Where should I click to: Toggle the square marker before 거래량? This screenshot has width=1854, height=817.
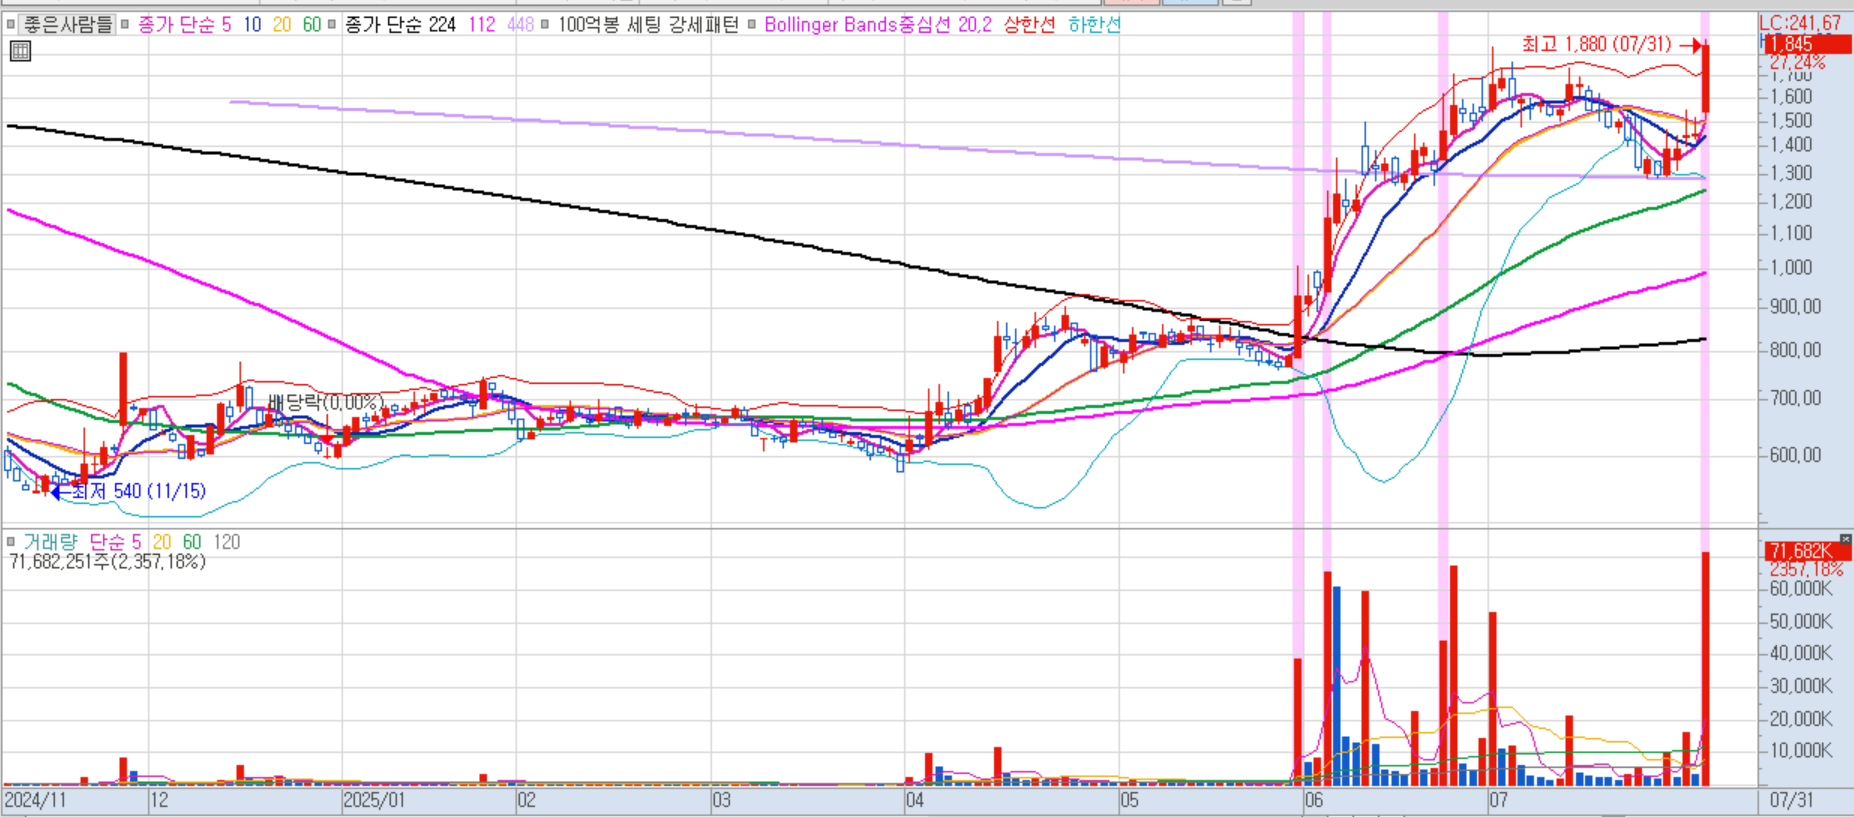coord(11,542)
